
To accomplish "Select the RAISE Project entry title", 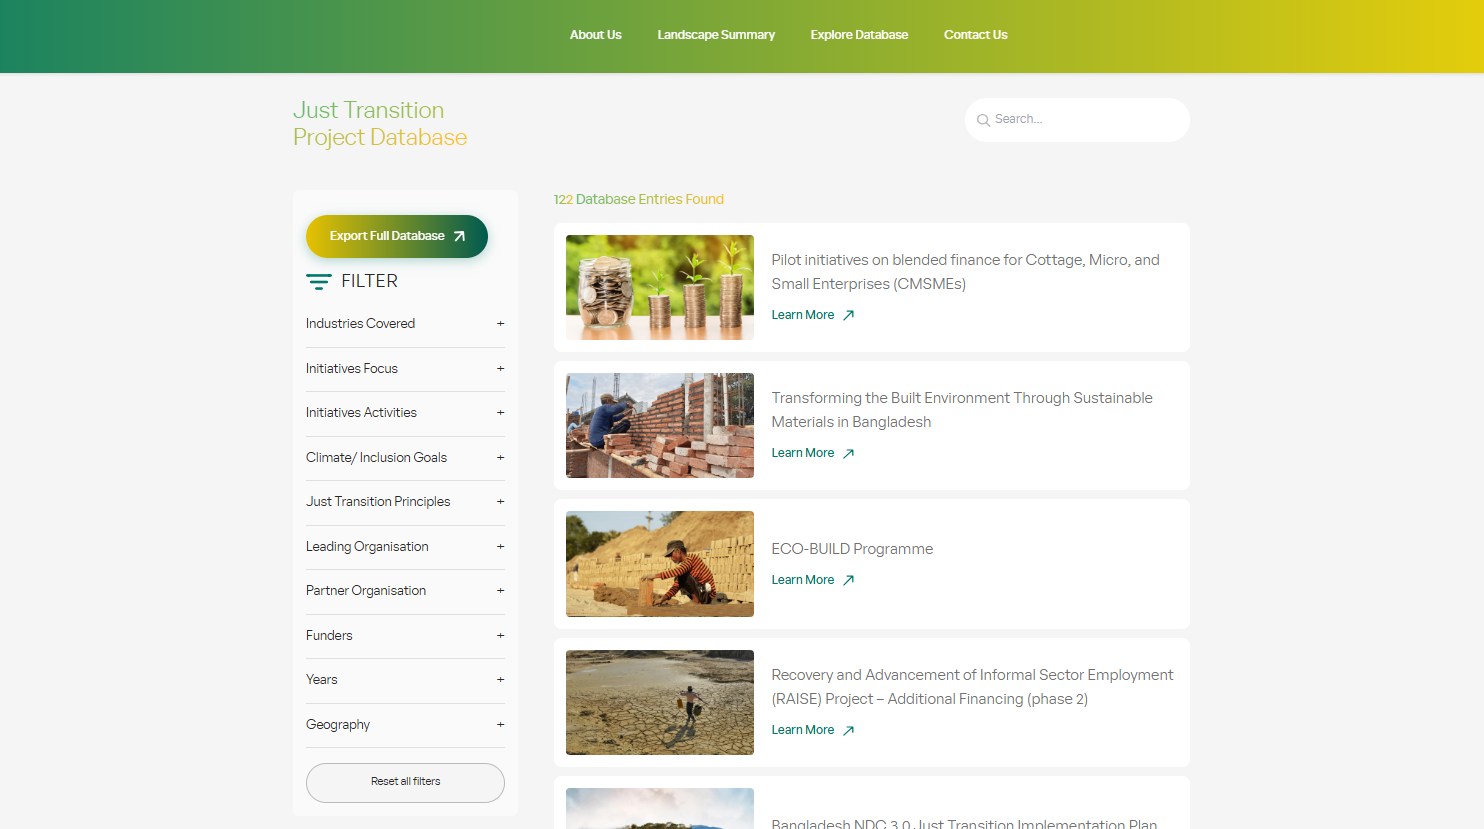I will [973, 687].
